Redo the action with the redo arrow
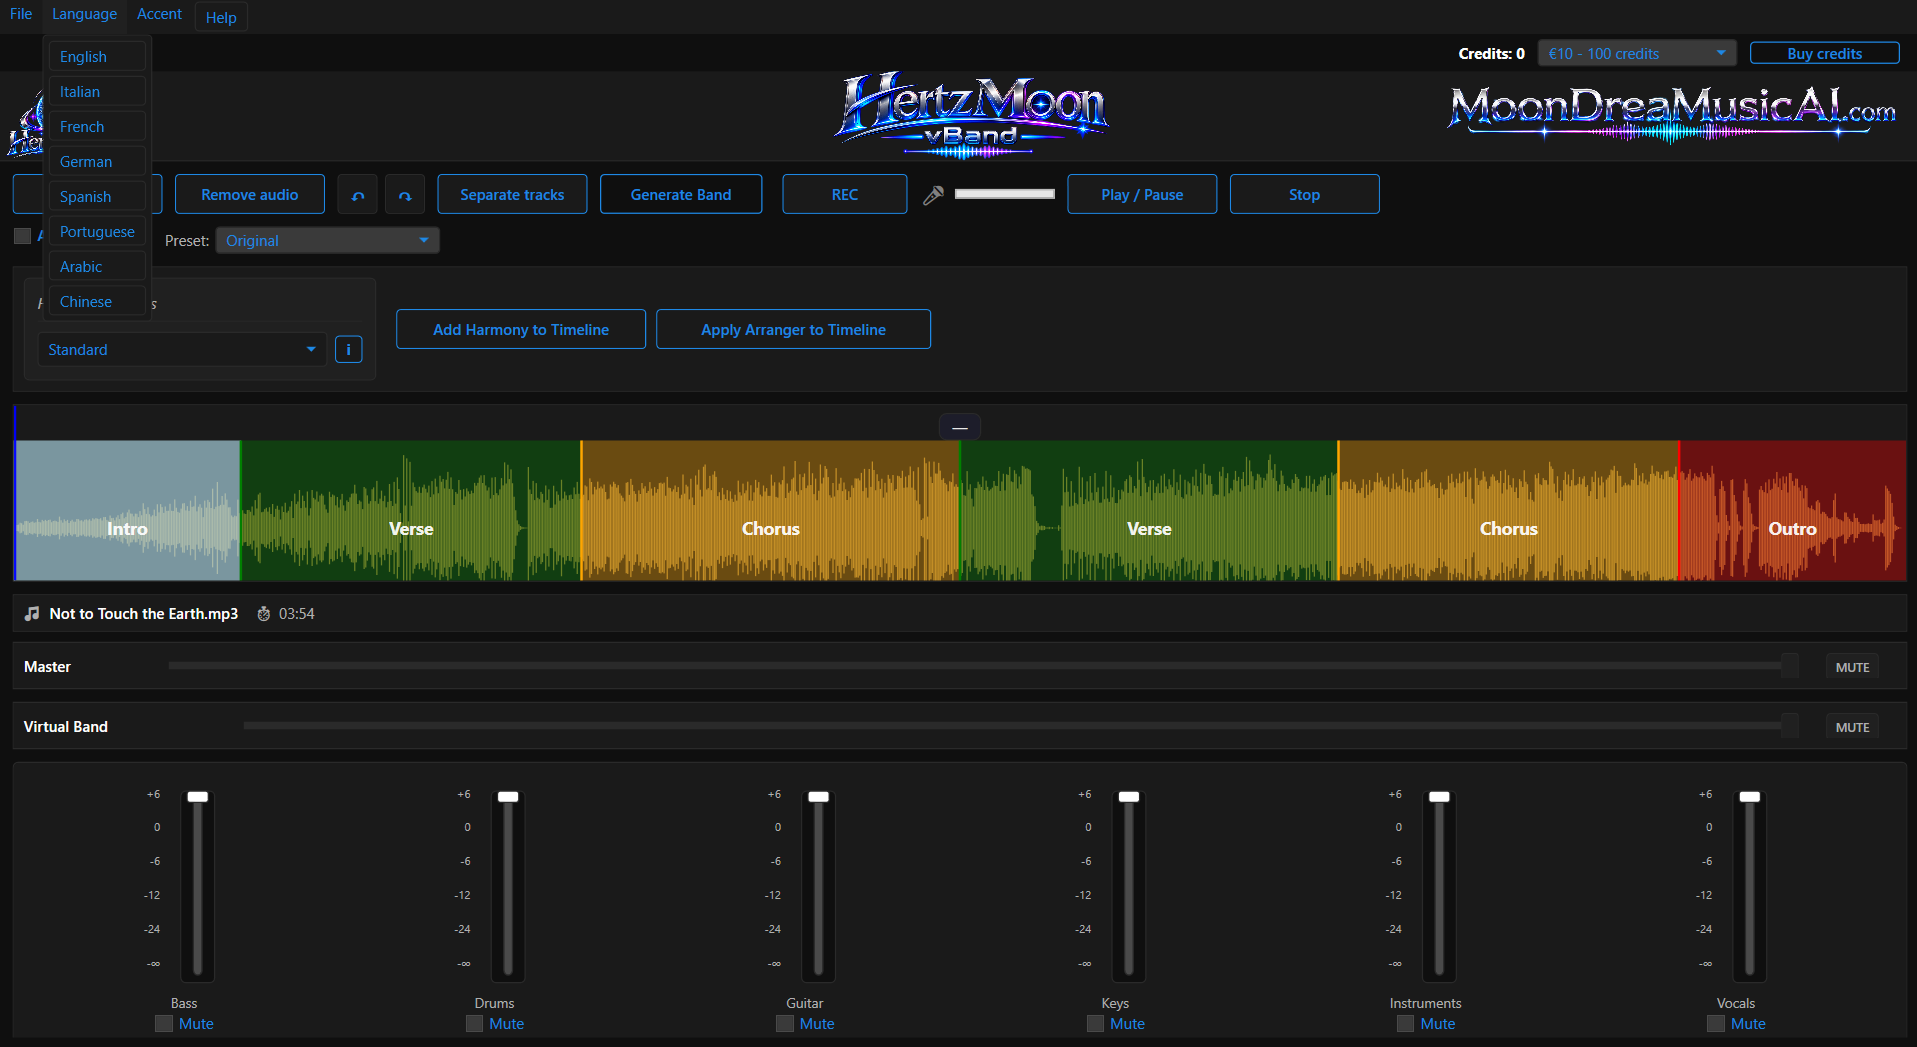 (x=405, y=195)
